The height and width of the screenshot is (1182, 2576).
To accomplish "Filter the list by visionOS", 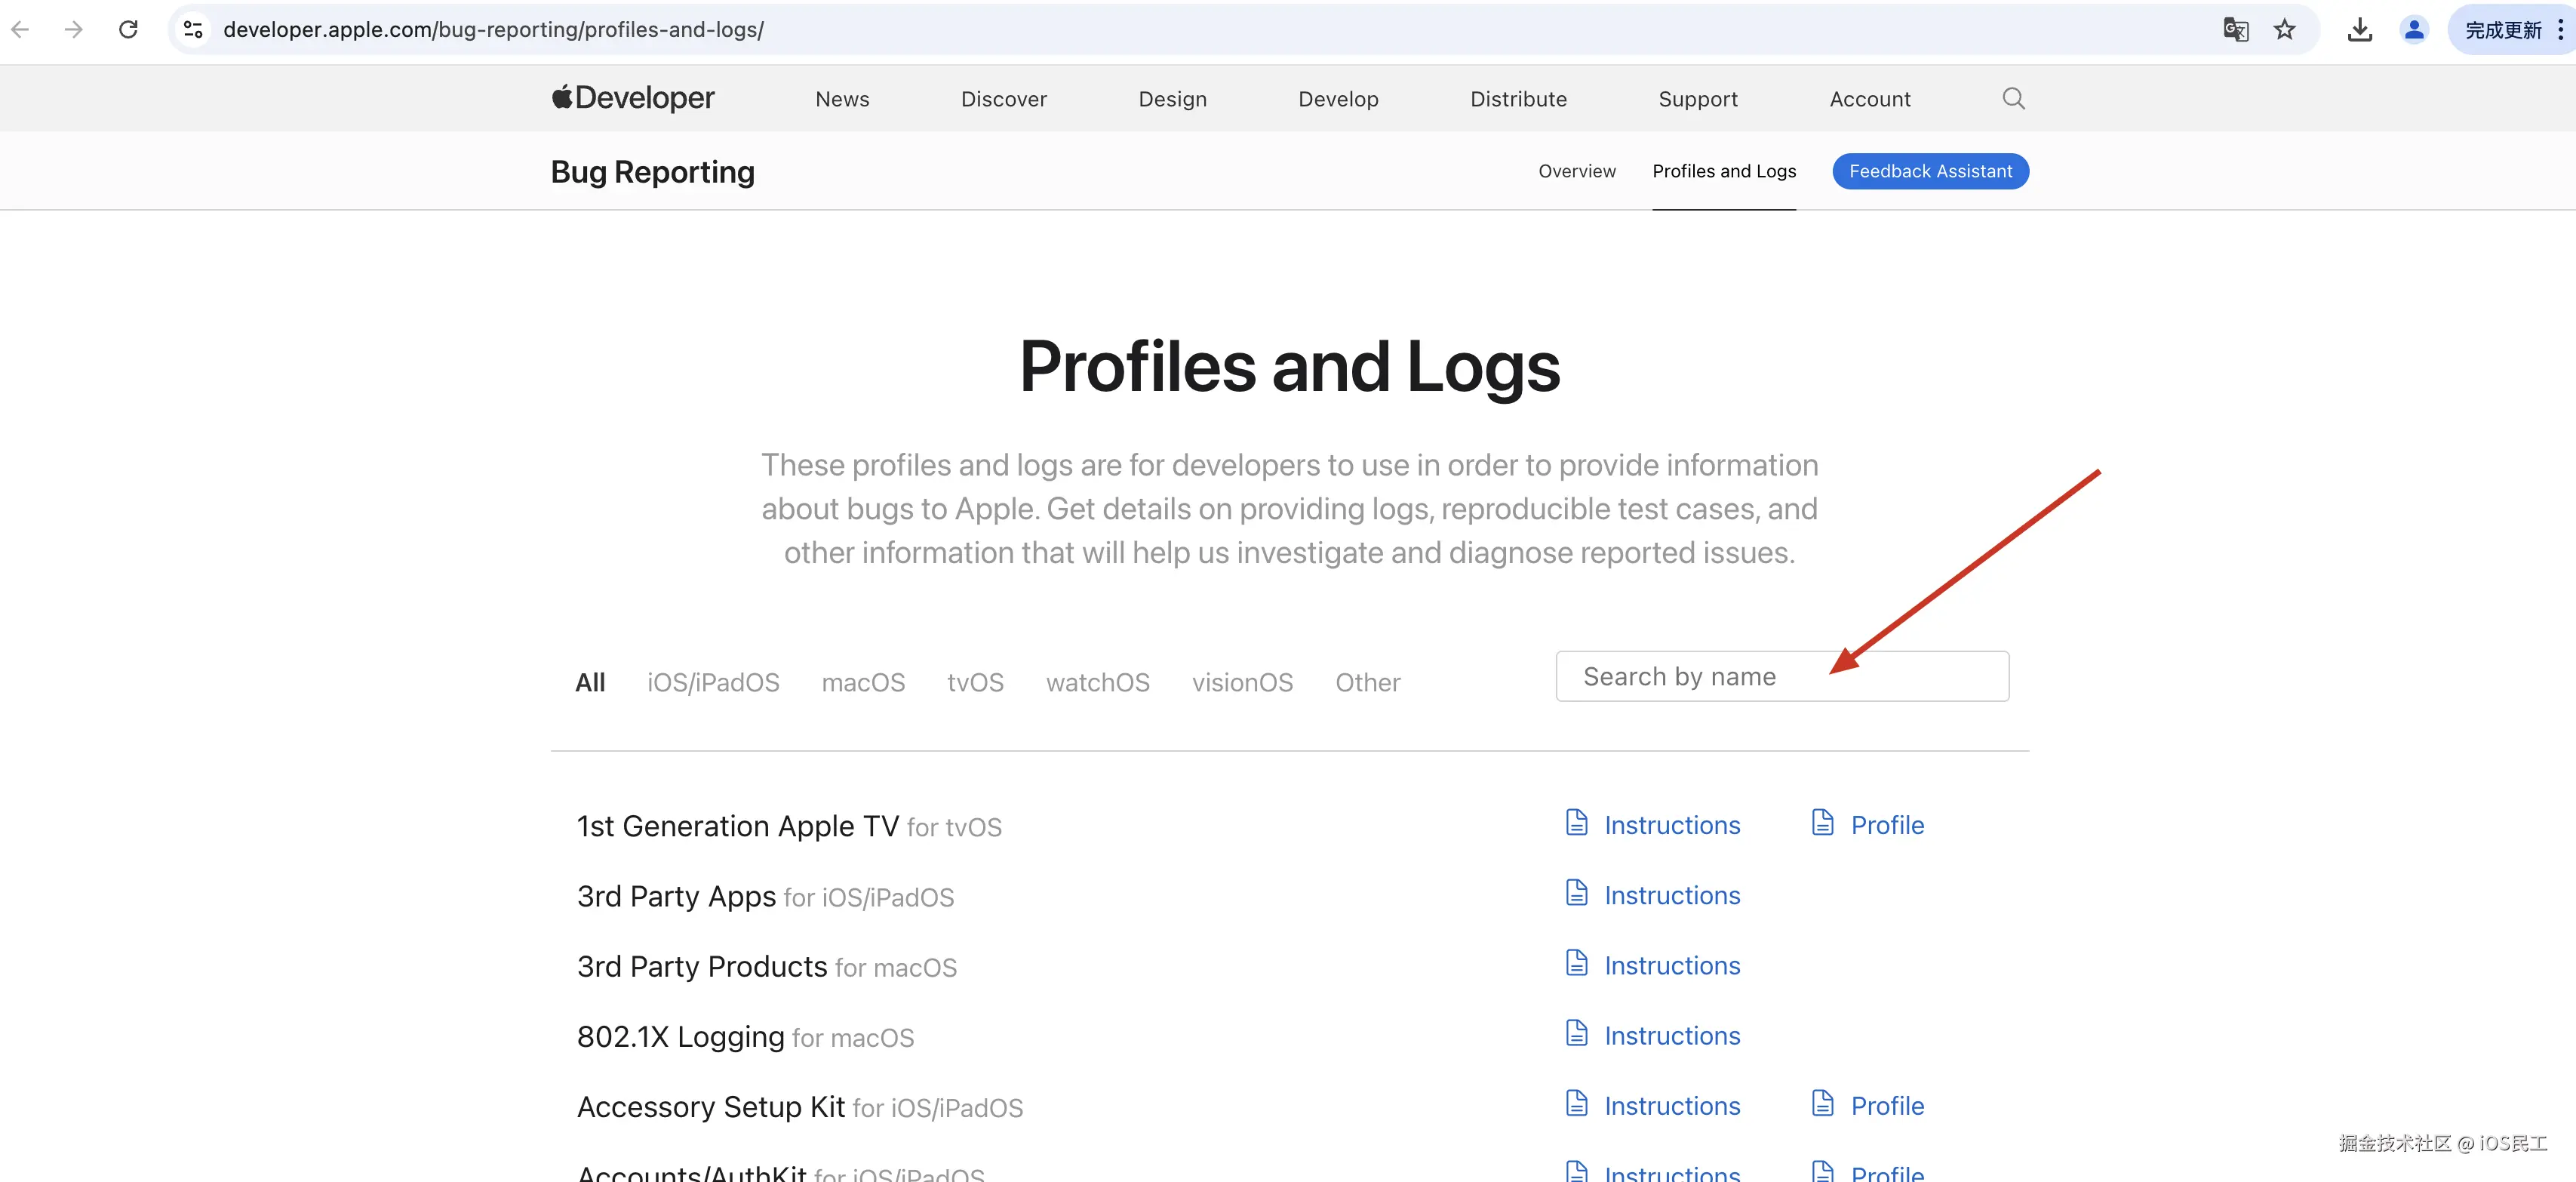I will [x=1242, y=682].
